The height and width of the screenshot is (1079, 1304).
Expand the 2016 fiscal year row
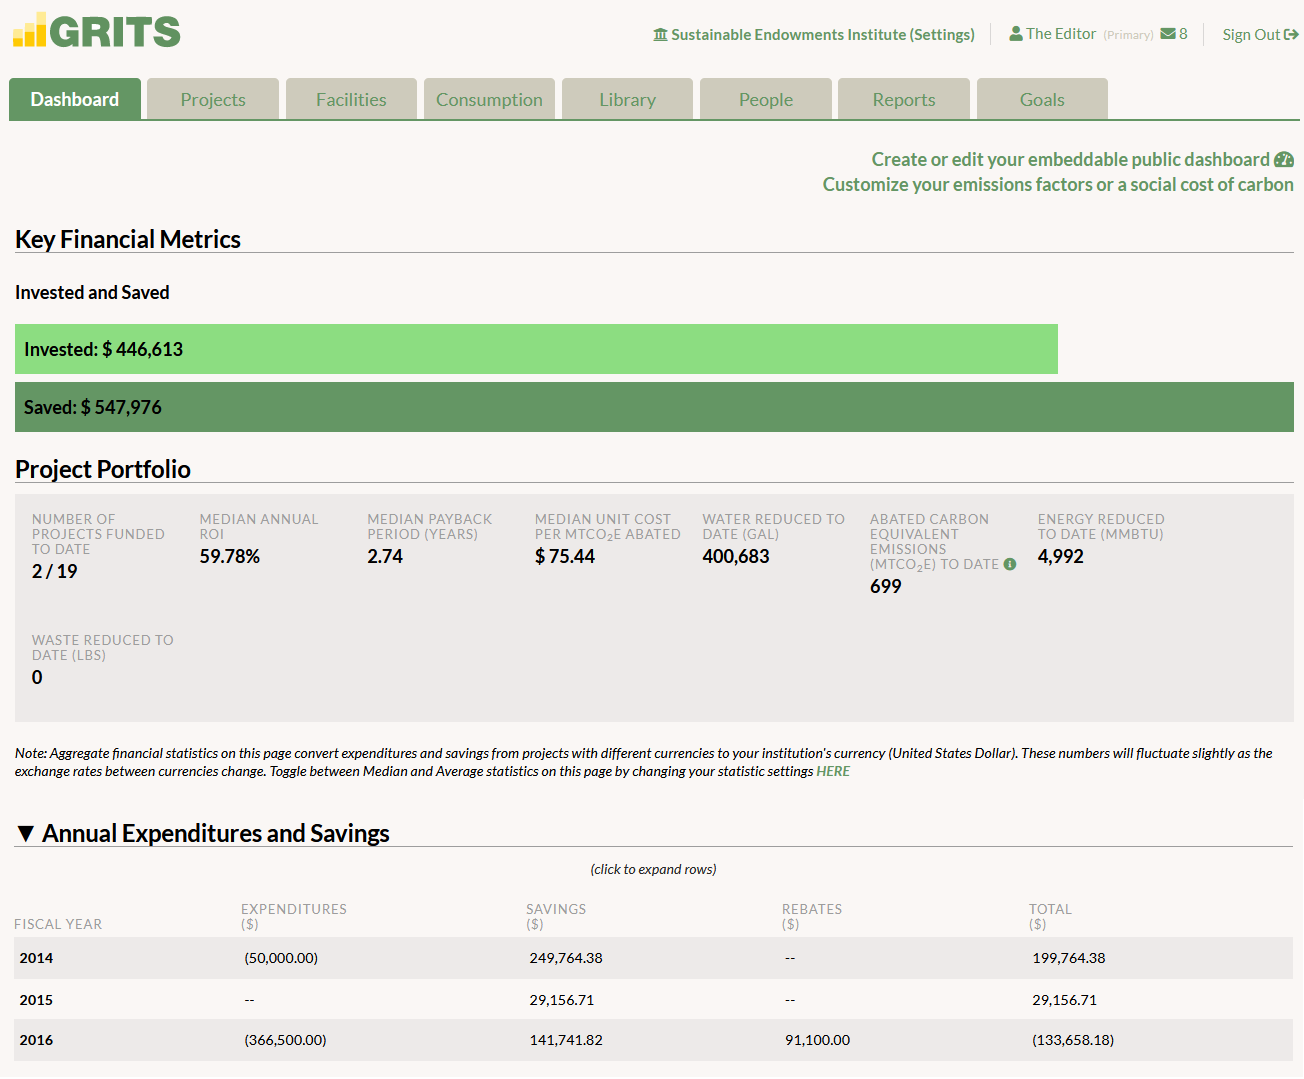tap(653, 1040)
